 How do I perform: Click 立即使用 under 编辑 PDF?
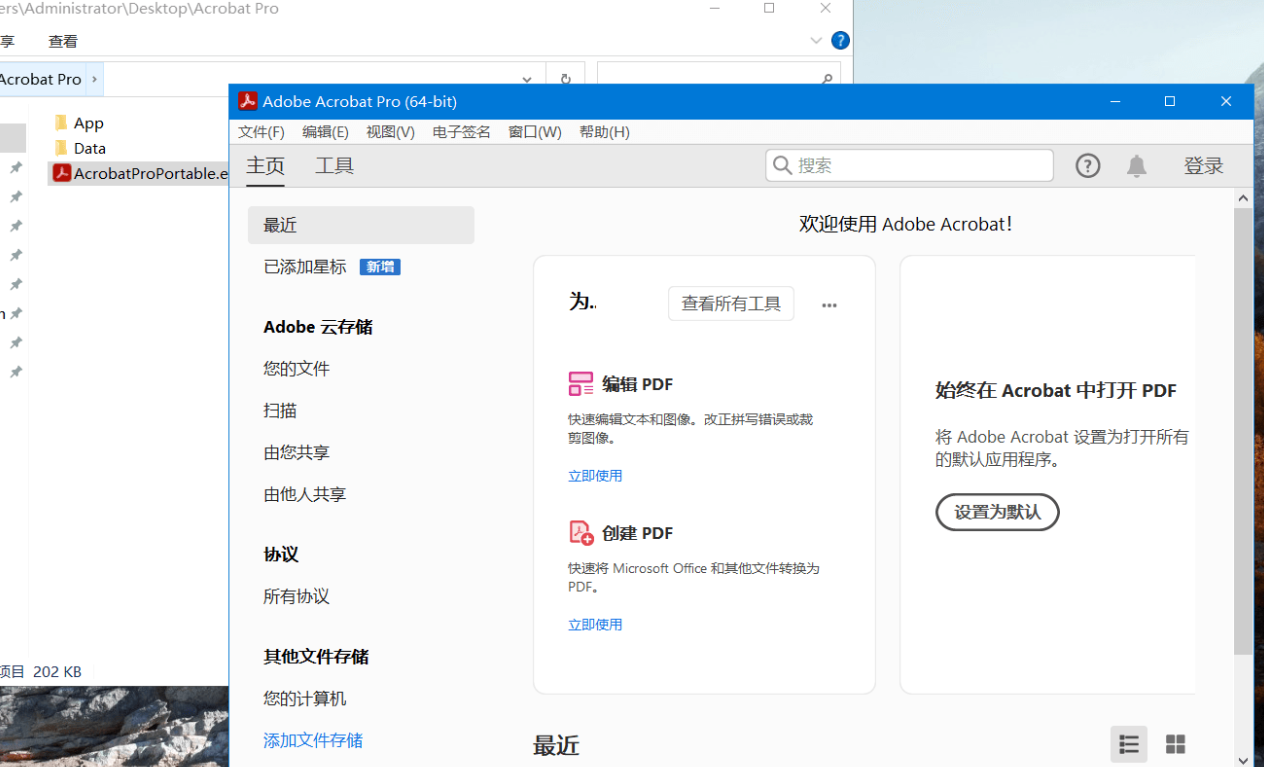[595, 475]
